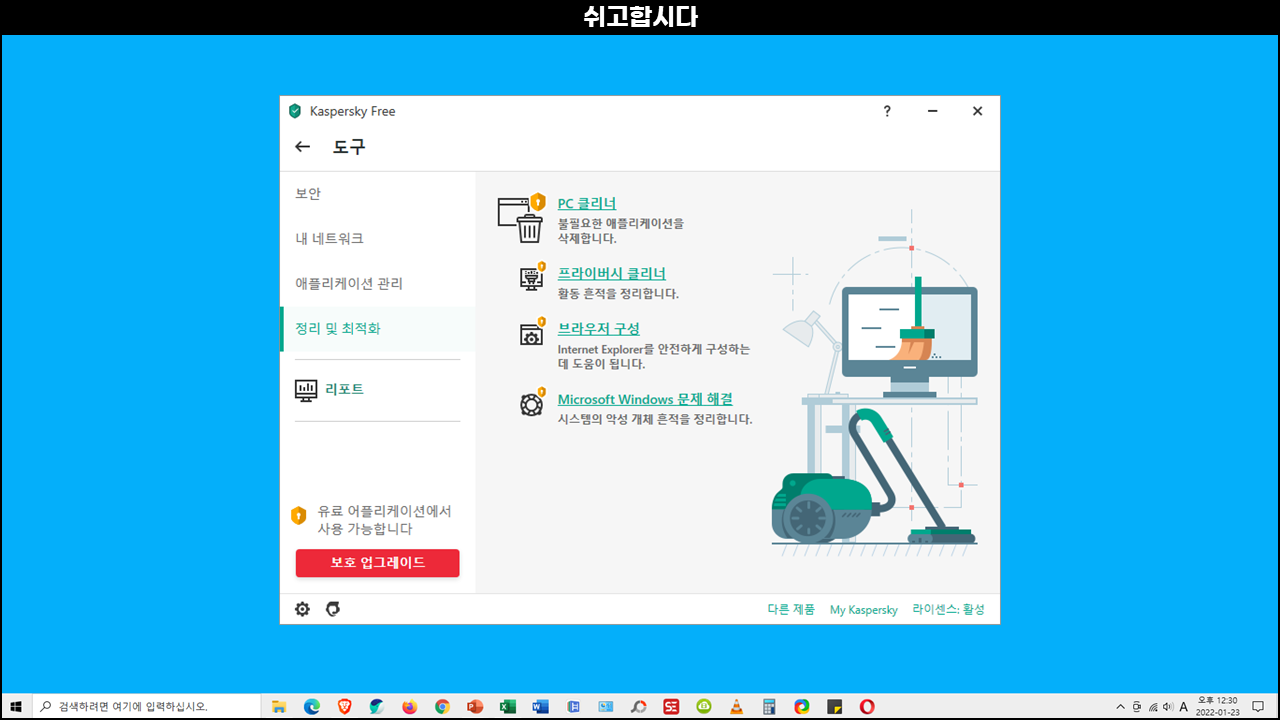Screen dimensions: 1280x720
Task: Open the PC 클리너 link
Action: 587,204
